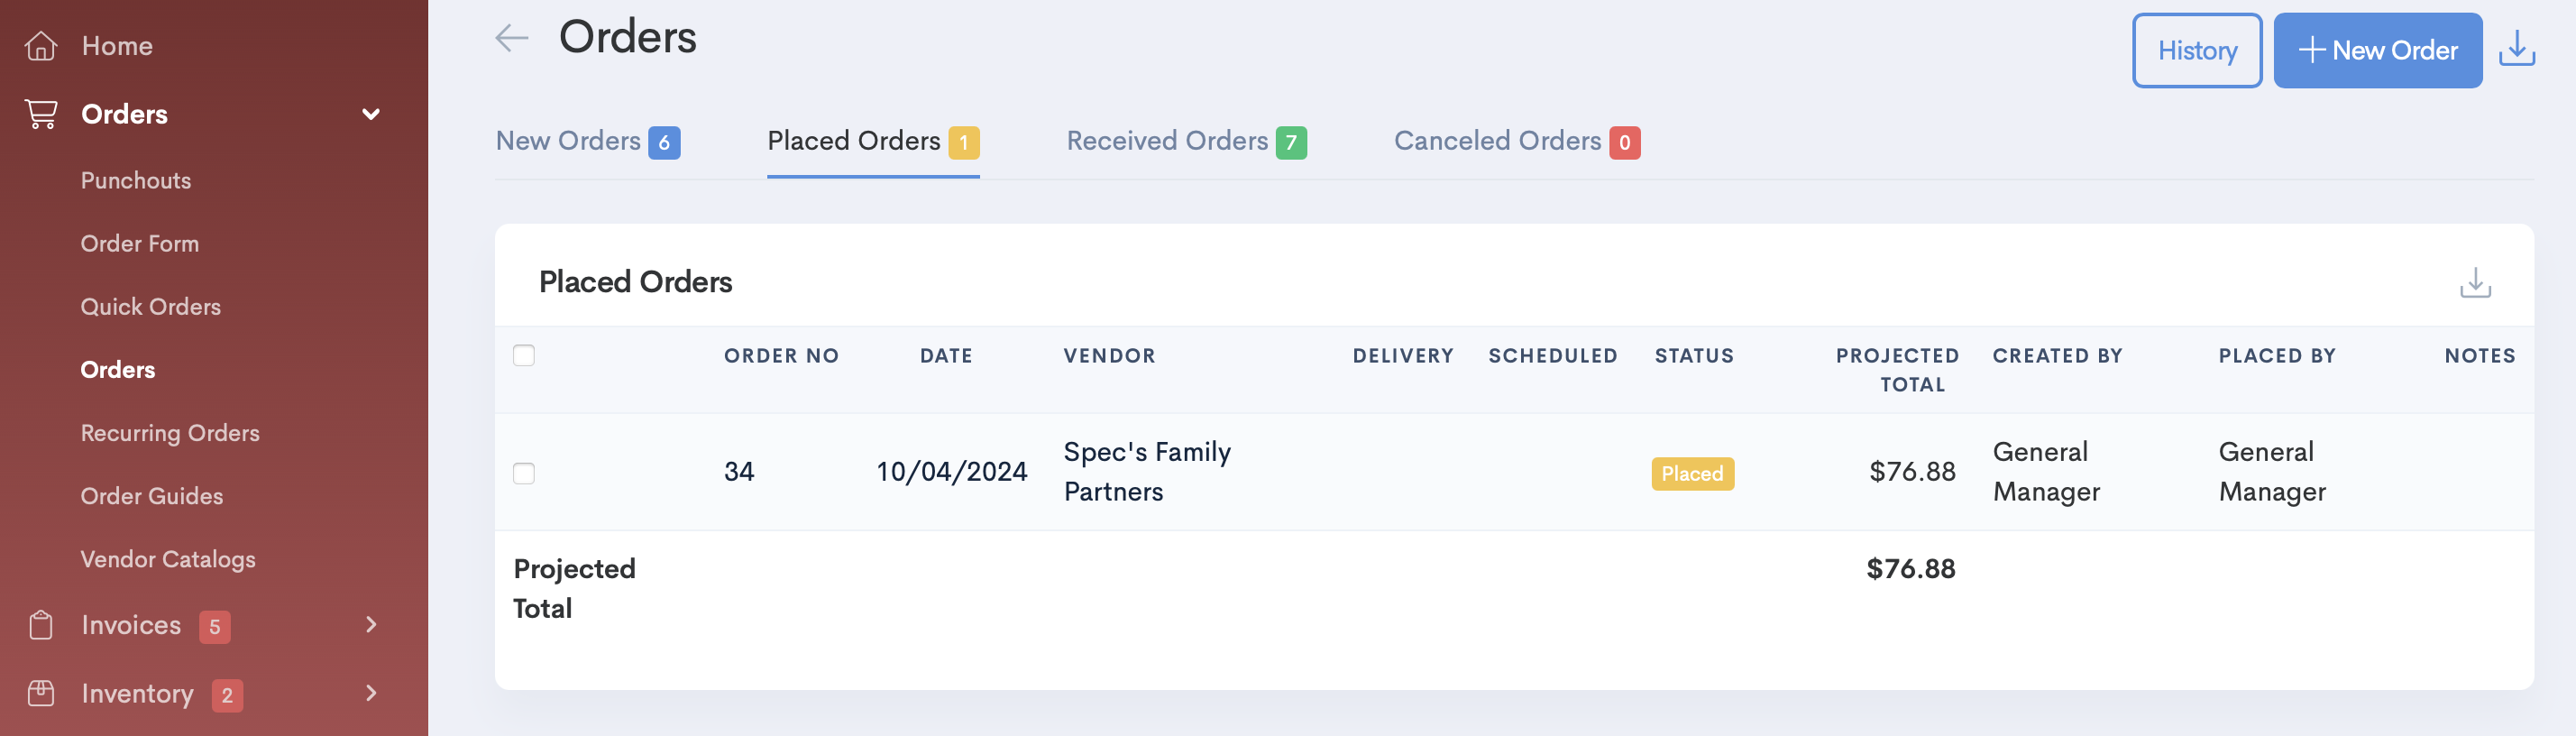Click the Home icon in the sidebar
Screen dimensions: 2576x736
click(41, 45)
